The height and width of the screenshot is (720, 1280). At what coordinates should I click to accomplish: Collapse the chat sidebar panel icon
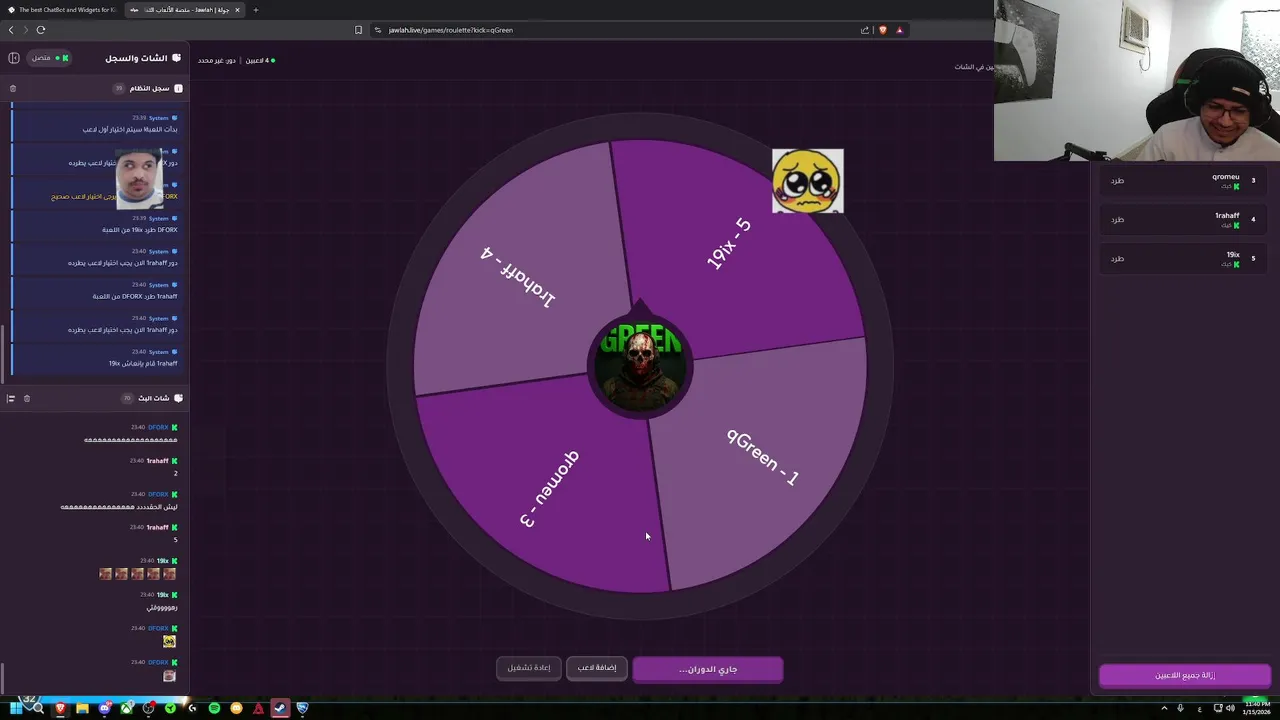(x=14, y=58)
